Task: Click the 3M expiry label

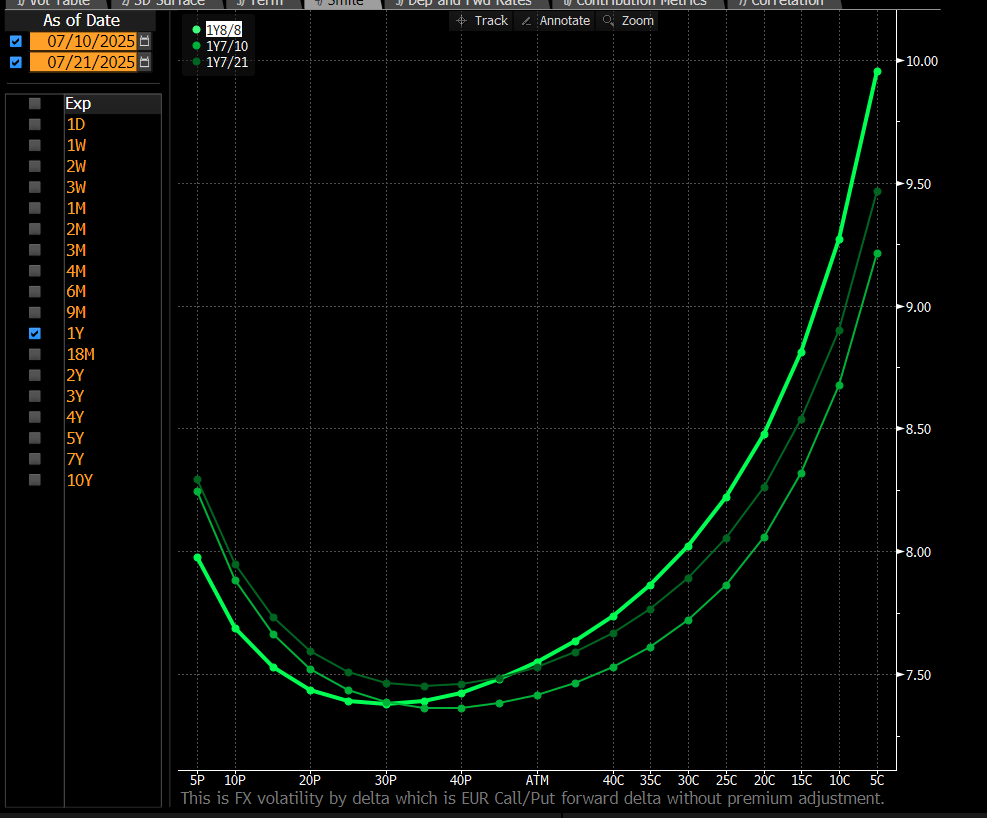Action: 76,250
